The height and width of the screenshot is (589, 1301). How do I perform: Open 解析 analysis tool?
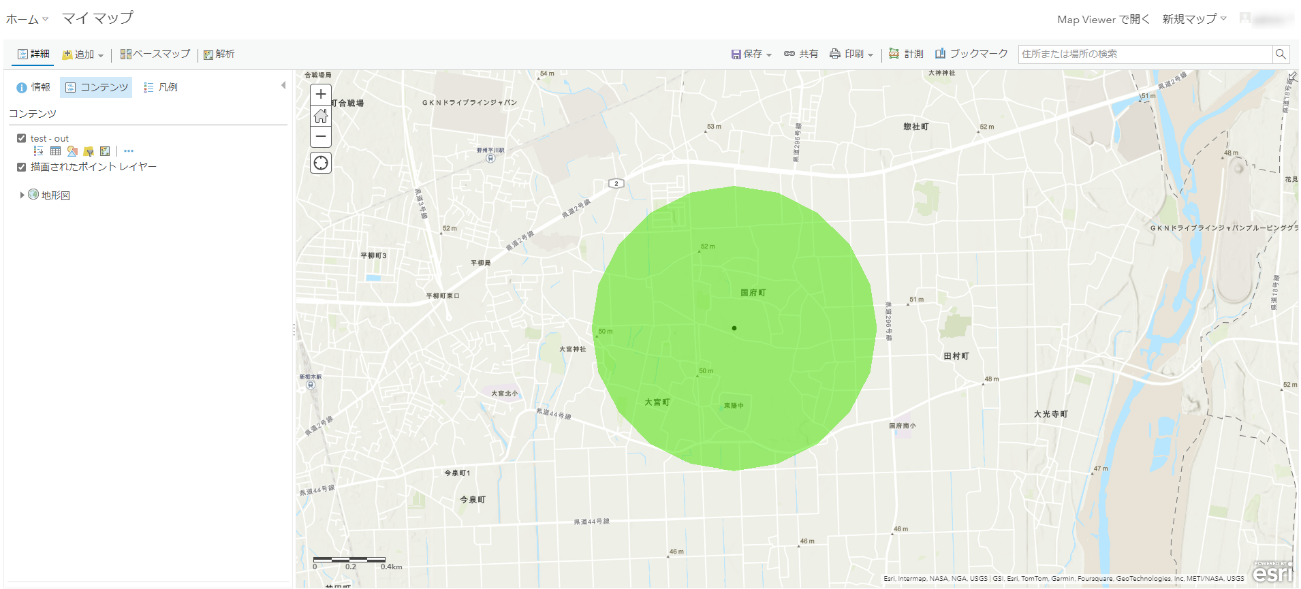[x=218, y=54]
